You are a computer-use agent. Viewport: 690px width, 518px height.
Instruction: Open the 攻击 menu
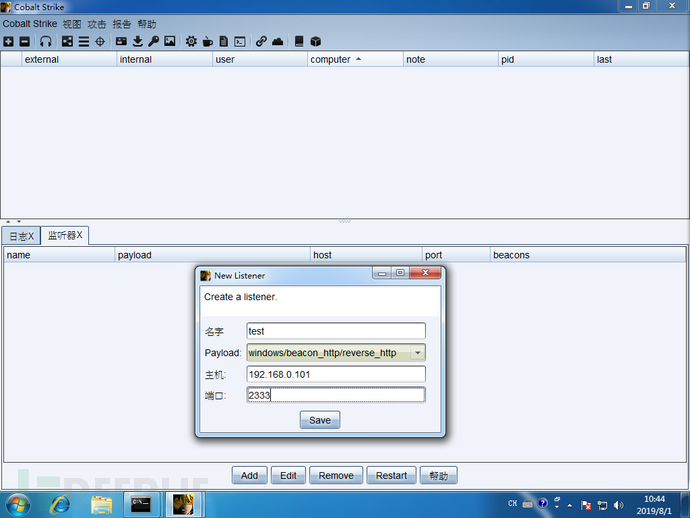tap(97, 24)
